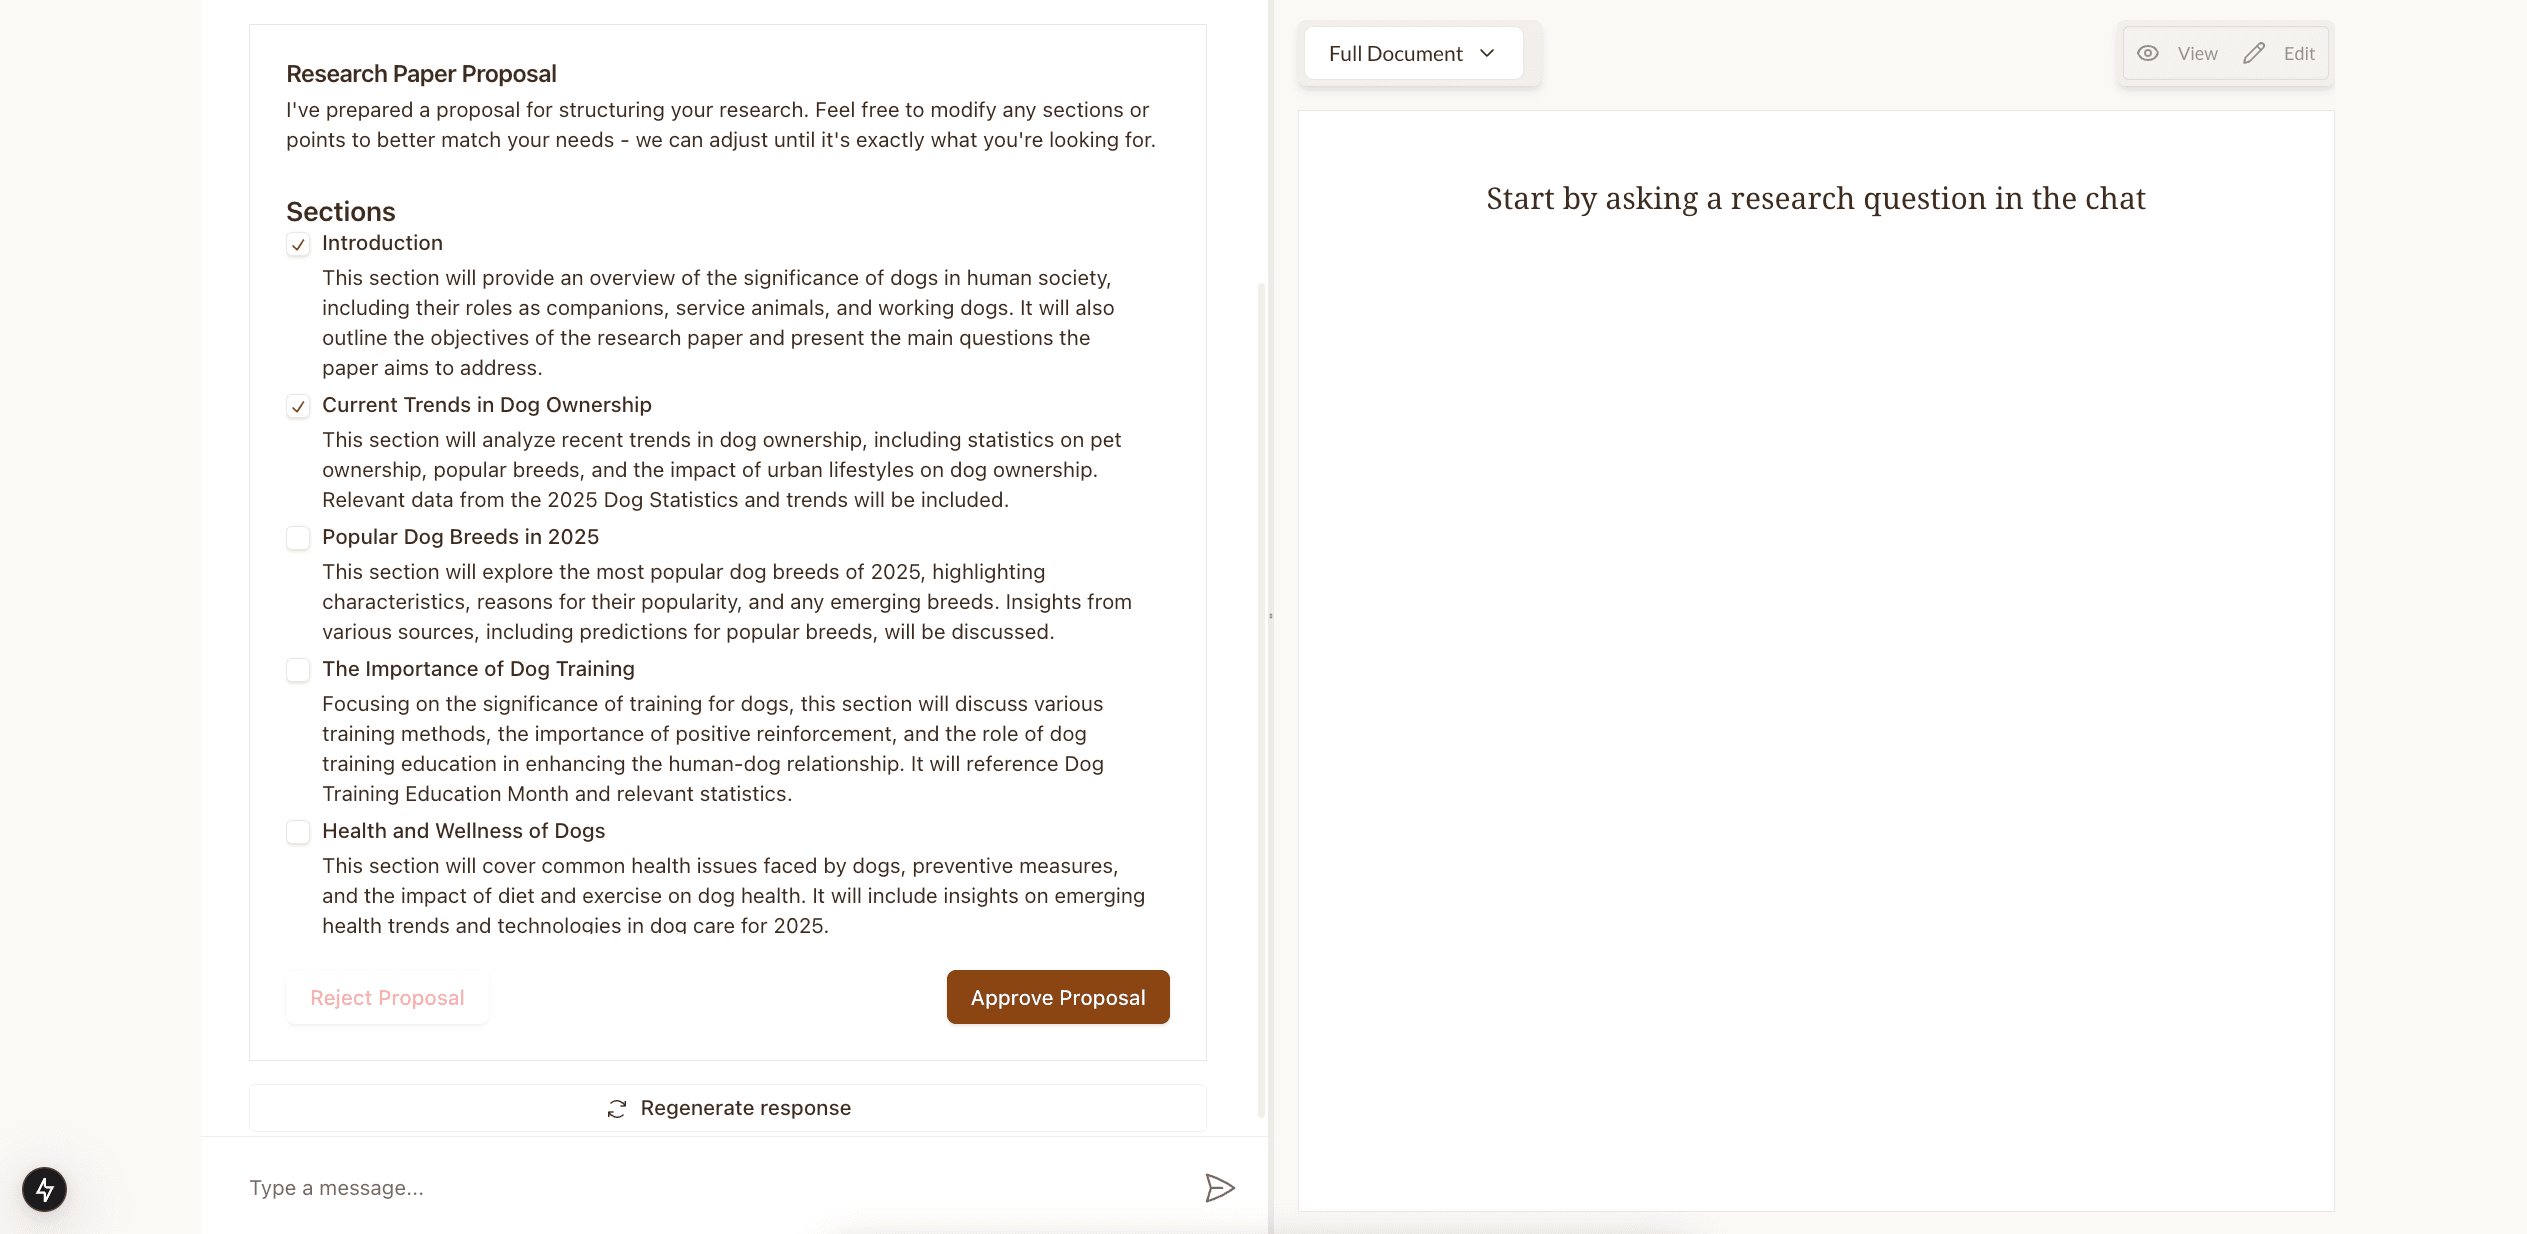2527x1234 pixels.
Task: Enable Health and Wellness of Dogs section
Action: tap(298, 832)
